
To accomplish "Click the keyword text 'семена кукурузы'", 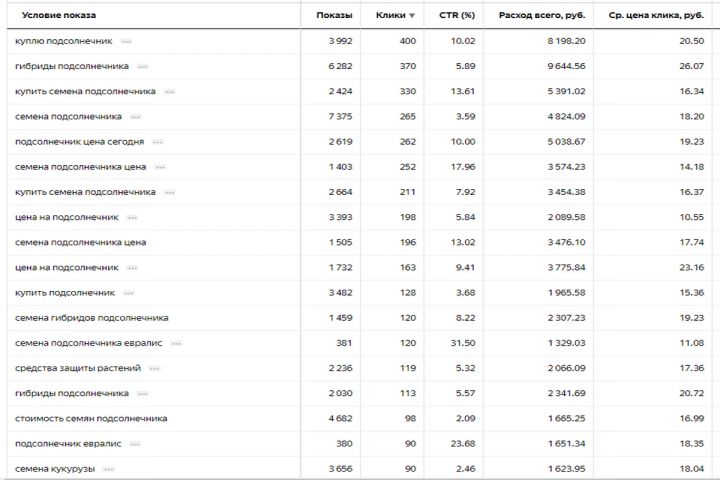I will point(55,469).
